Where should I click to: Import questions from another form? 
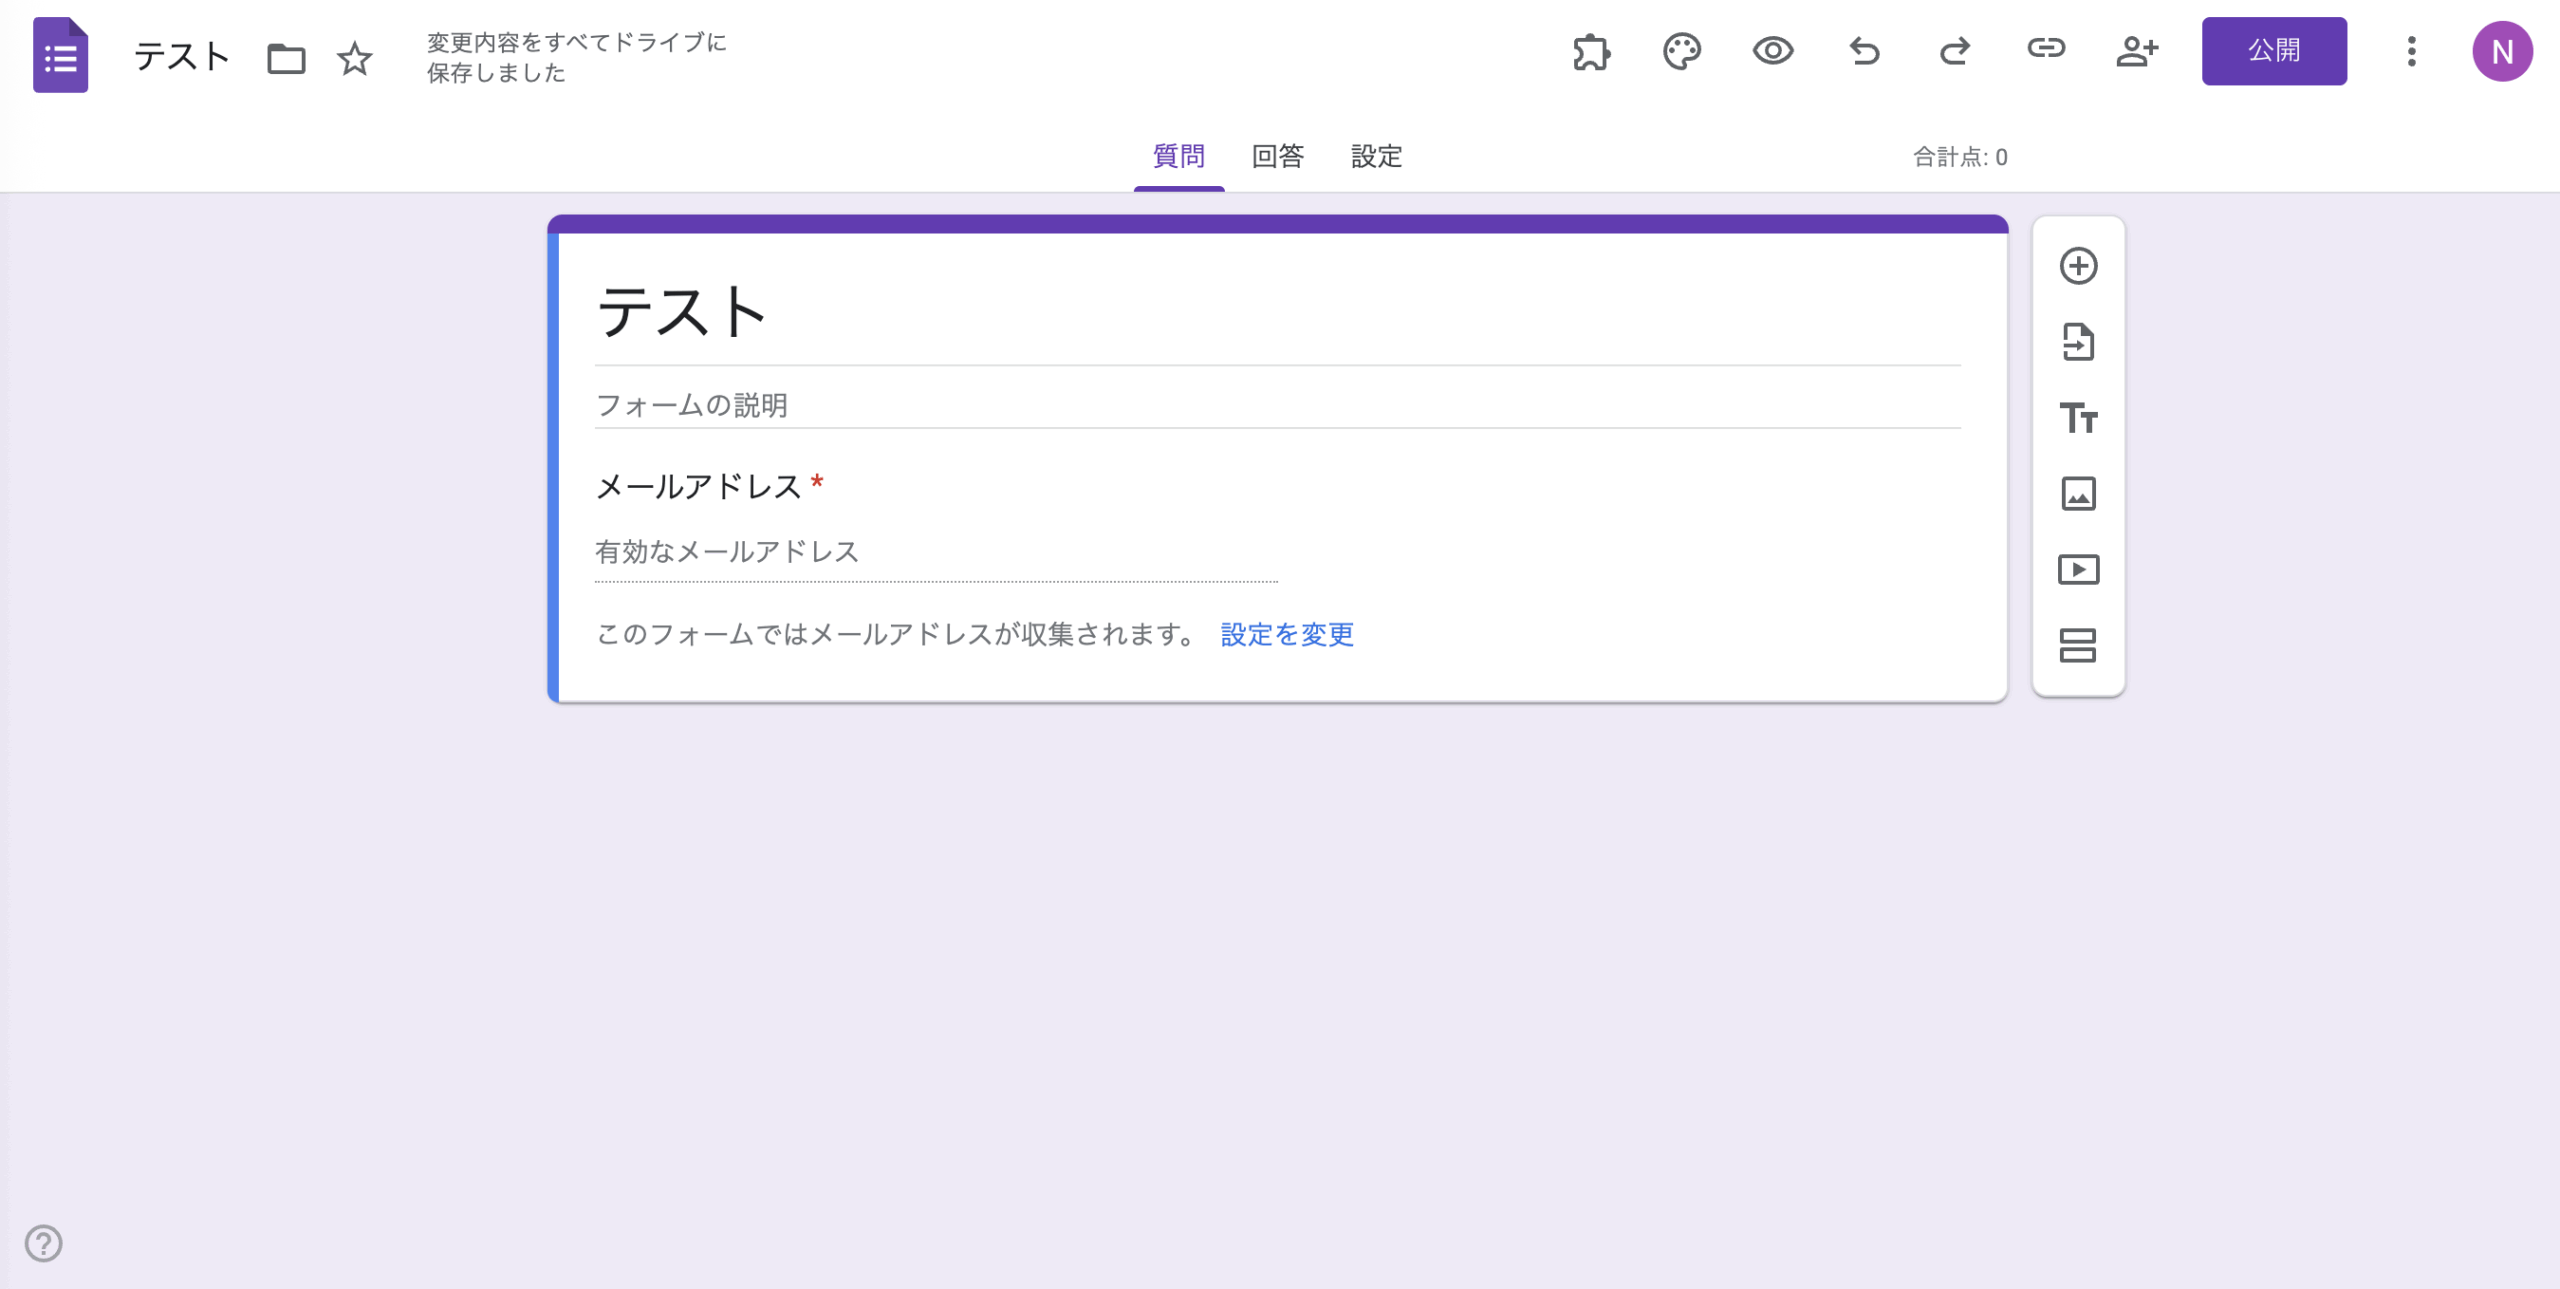[x=2080, y=341]
